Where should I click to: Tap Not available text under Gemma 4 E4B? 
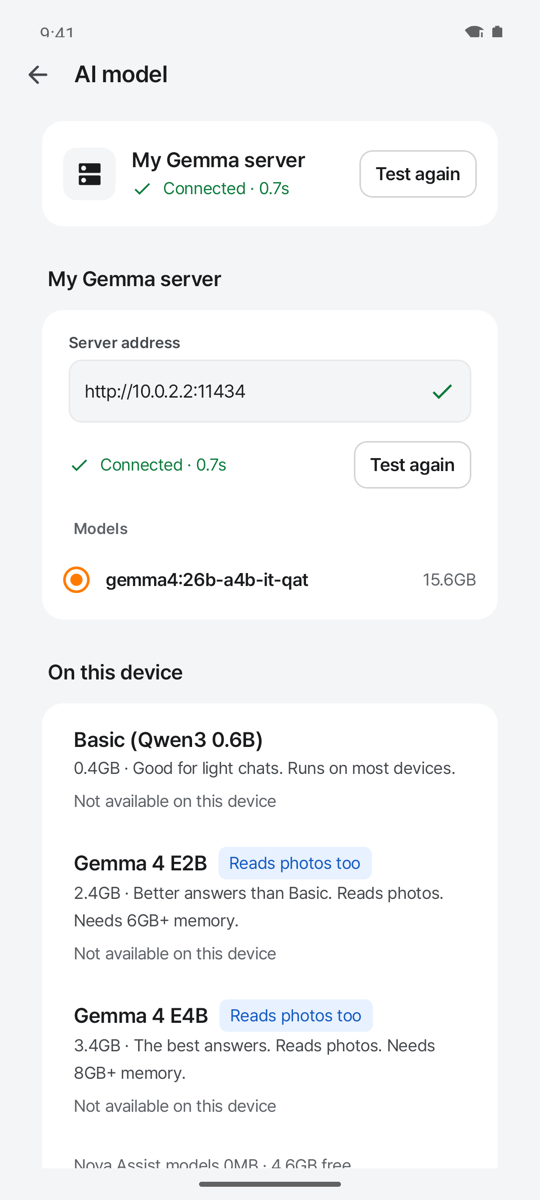pos(175,1106)
